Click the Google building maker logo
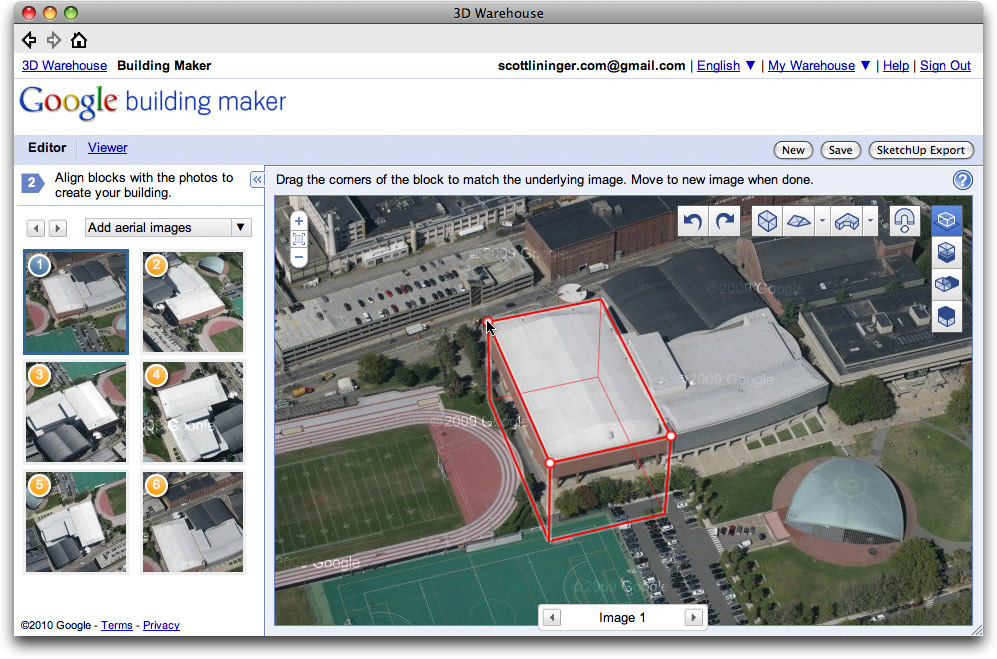 [153, 102]
